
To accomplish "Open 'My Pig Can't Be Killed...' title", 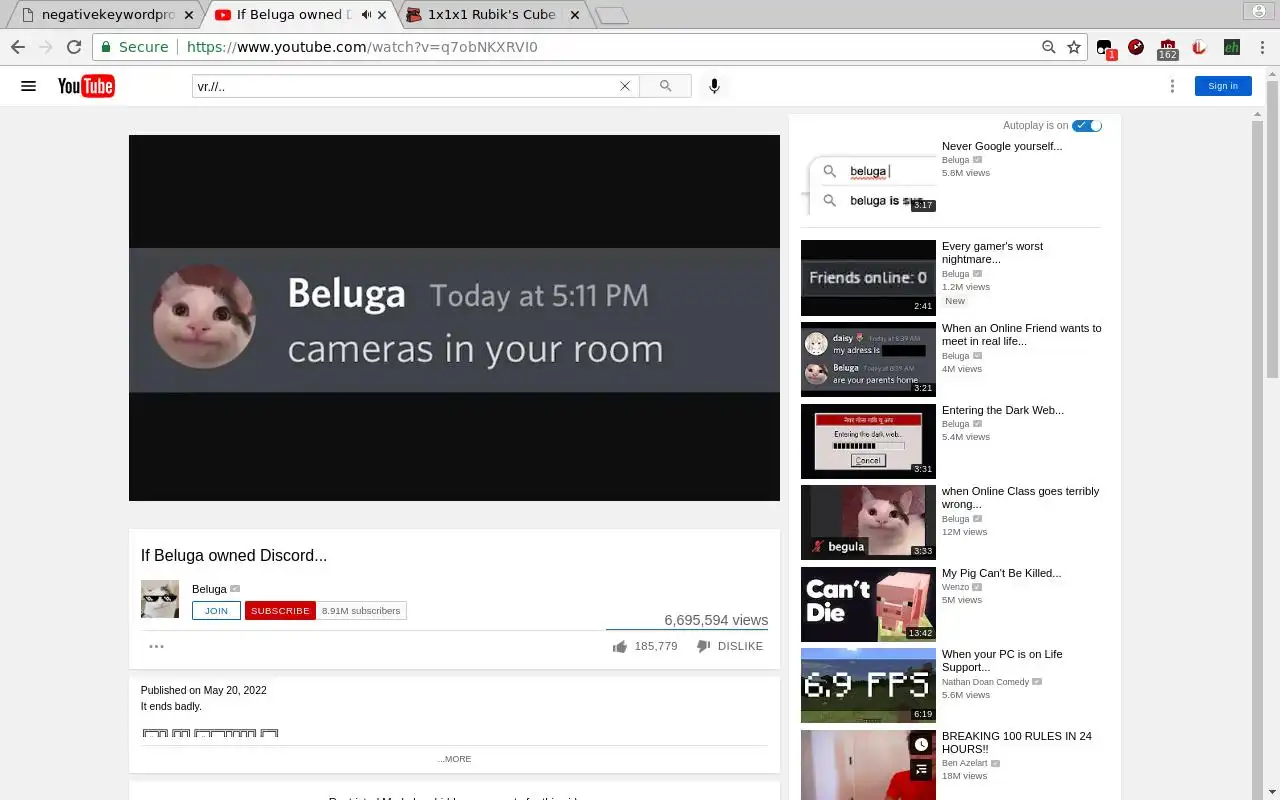I will point(1001,573).
